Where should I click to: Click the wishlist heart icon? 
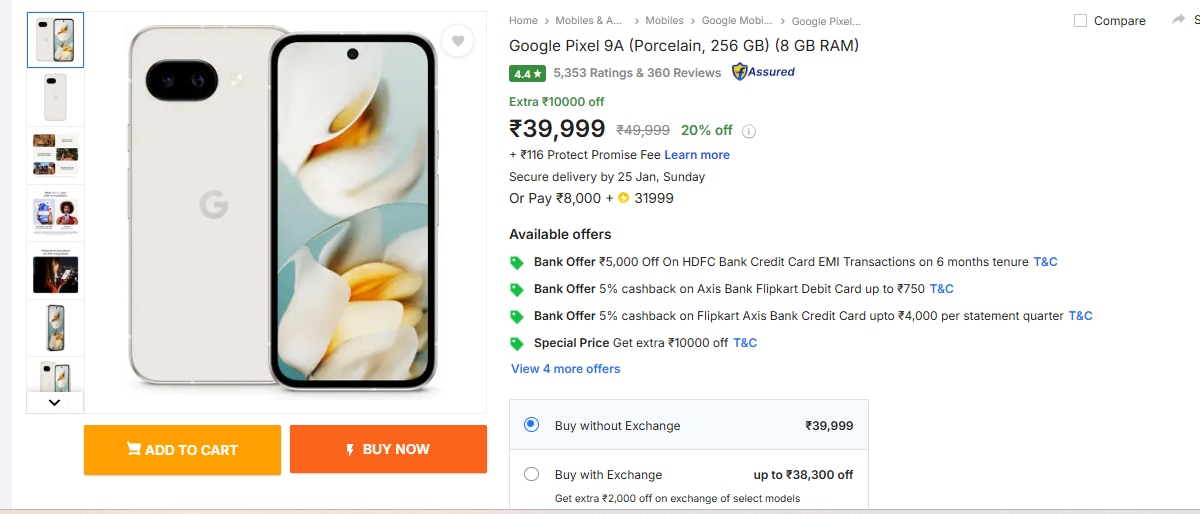458,41
